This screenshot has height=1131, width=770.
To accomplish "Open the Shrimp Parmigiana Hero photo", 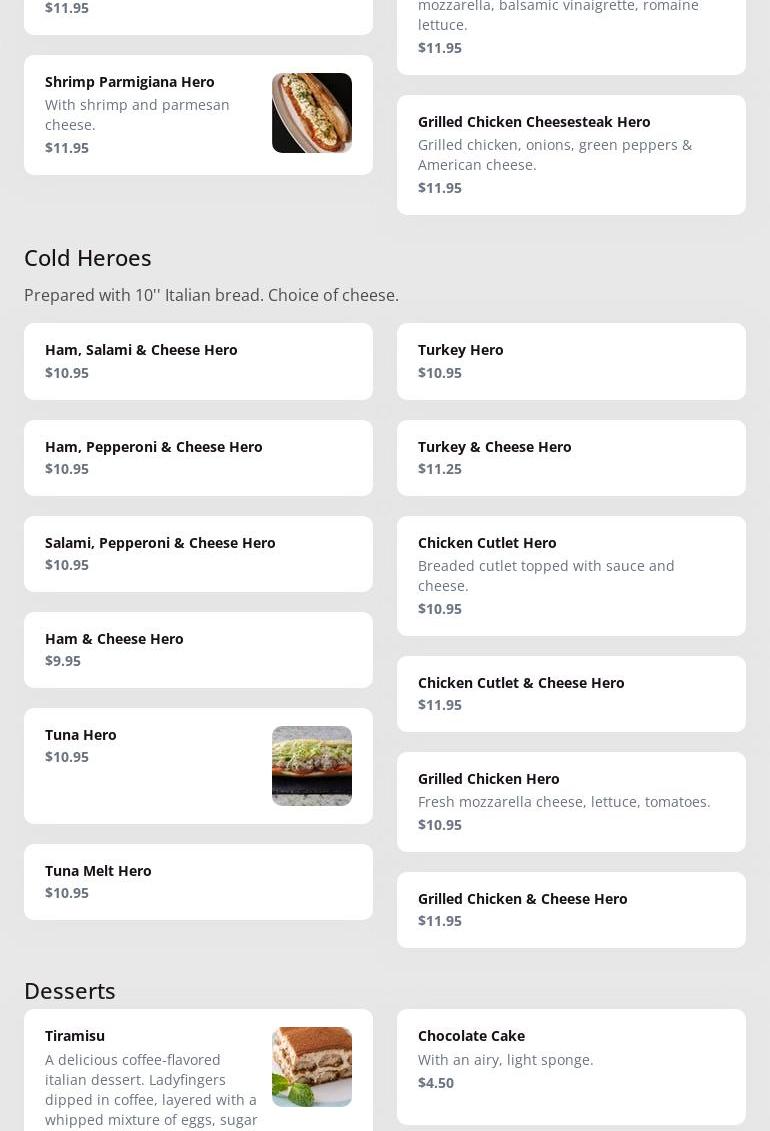I will click(311, 113).
